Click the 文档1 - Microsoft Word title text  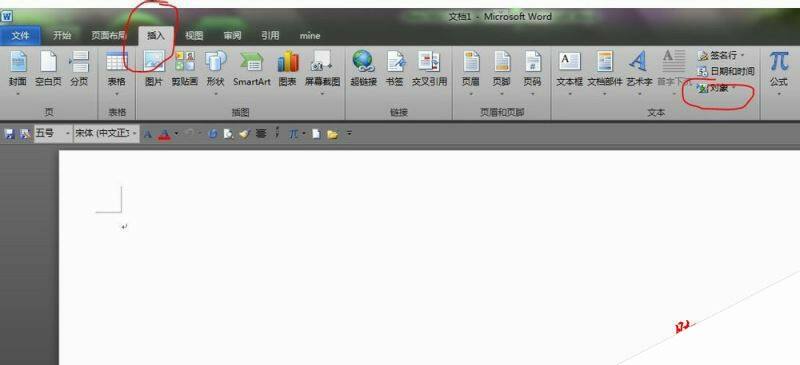pyautogui.click(x=500, y=17)
